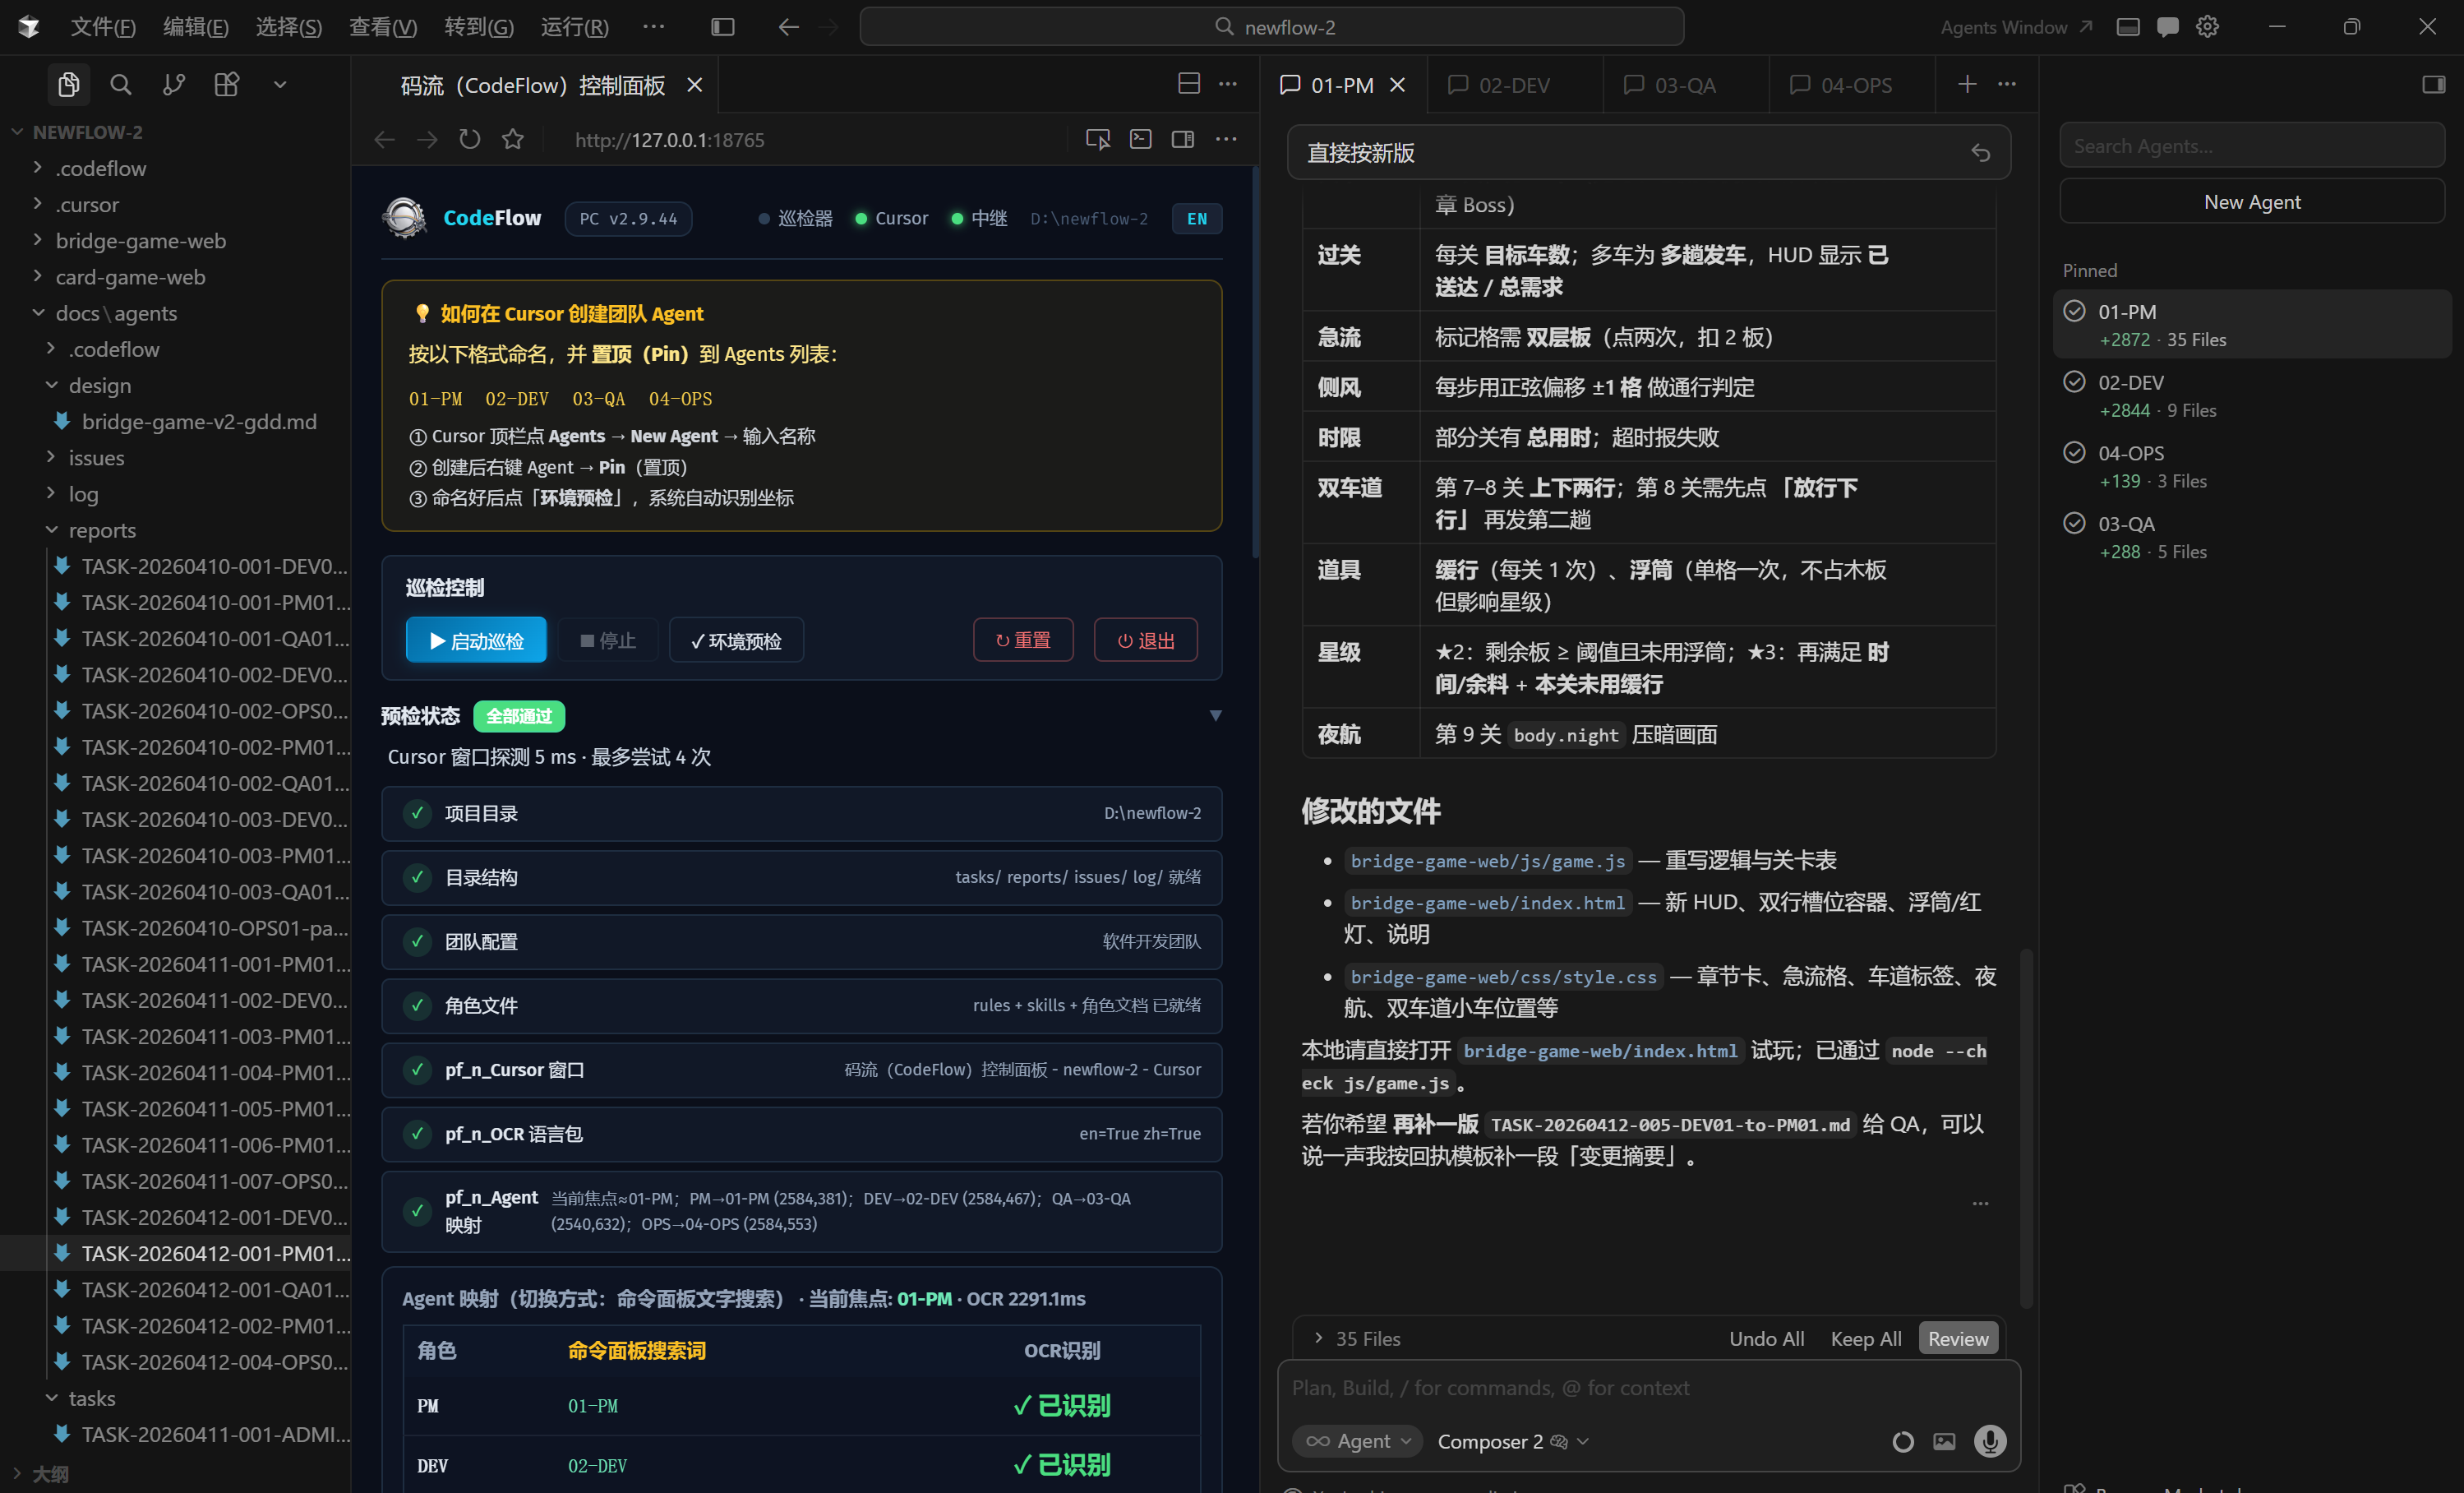Open the extensions view
Screen dimensions: 2464x1493
point(226,84)
